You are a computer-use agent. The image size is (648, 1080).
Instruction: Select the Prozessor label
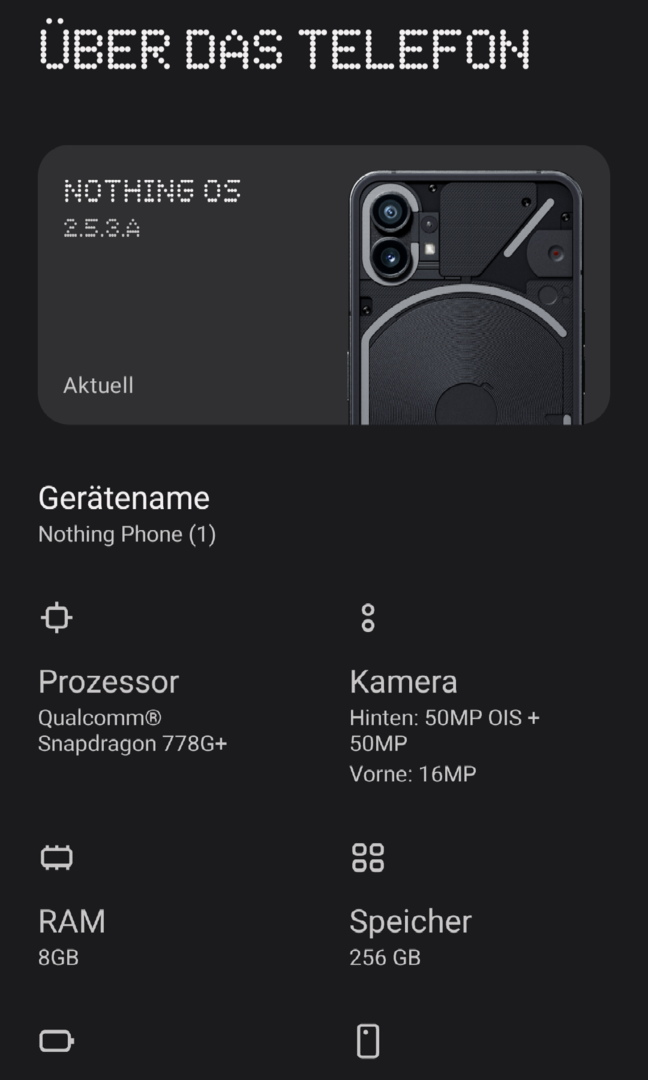(x=108, y=682)
